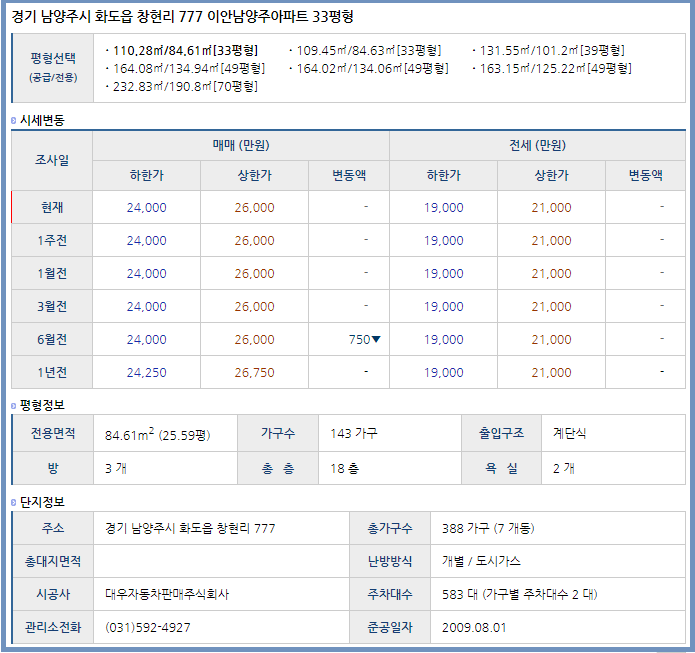The height and width of the screenshot is (653, 695).
Task: Click the completion date 2009.08.01
Action: (474, 627)
